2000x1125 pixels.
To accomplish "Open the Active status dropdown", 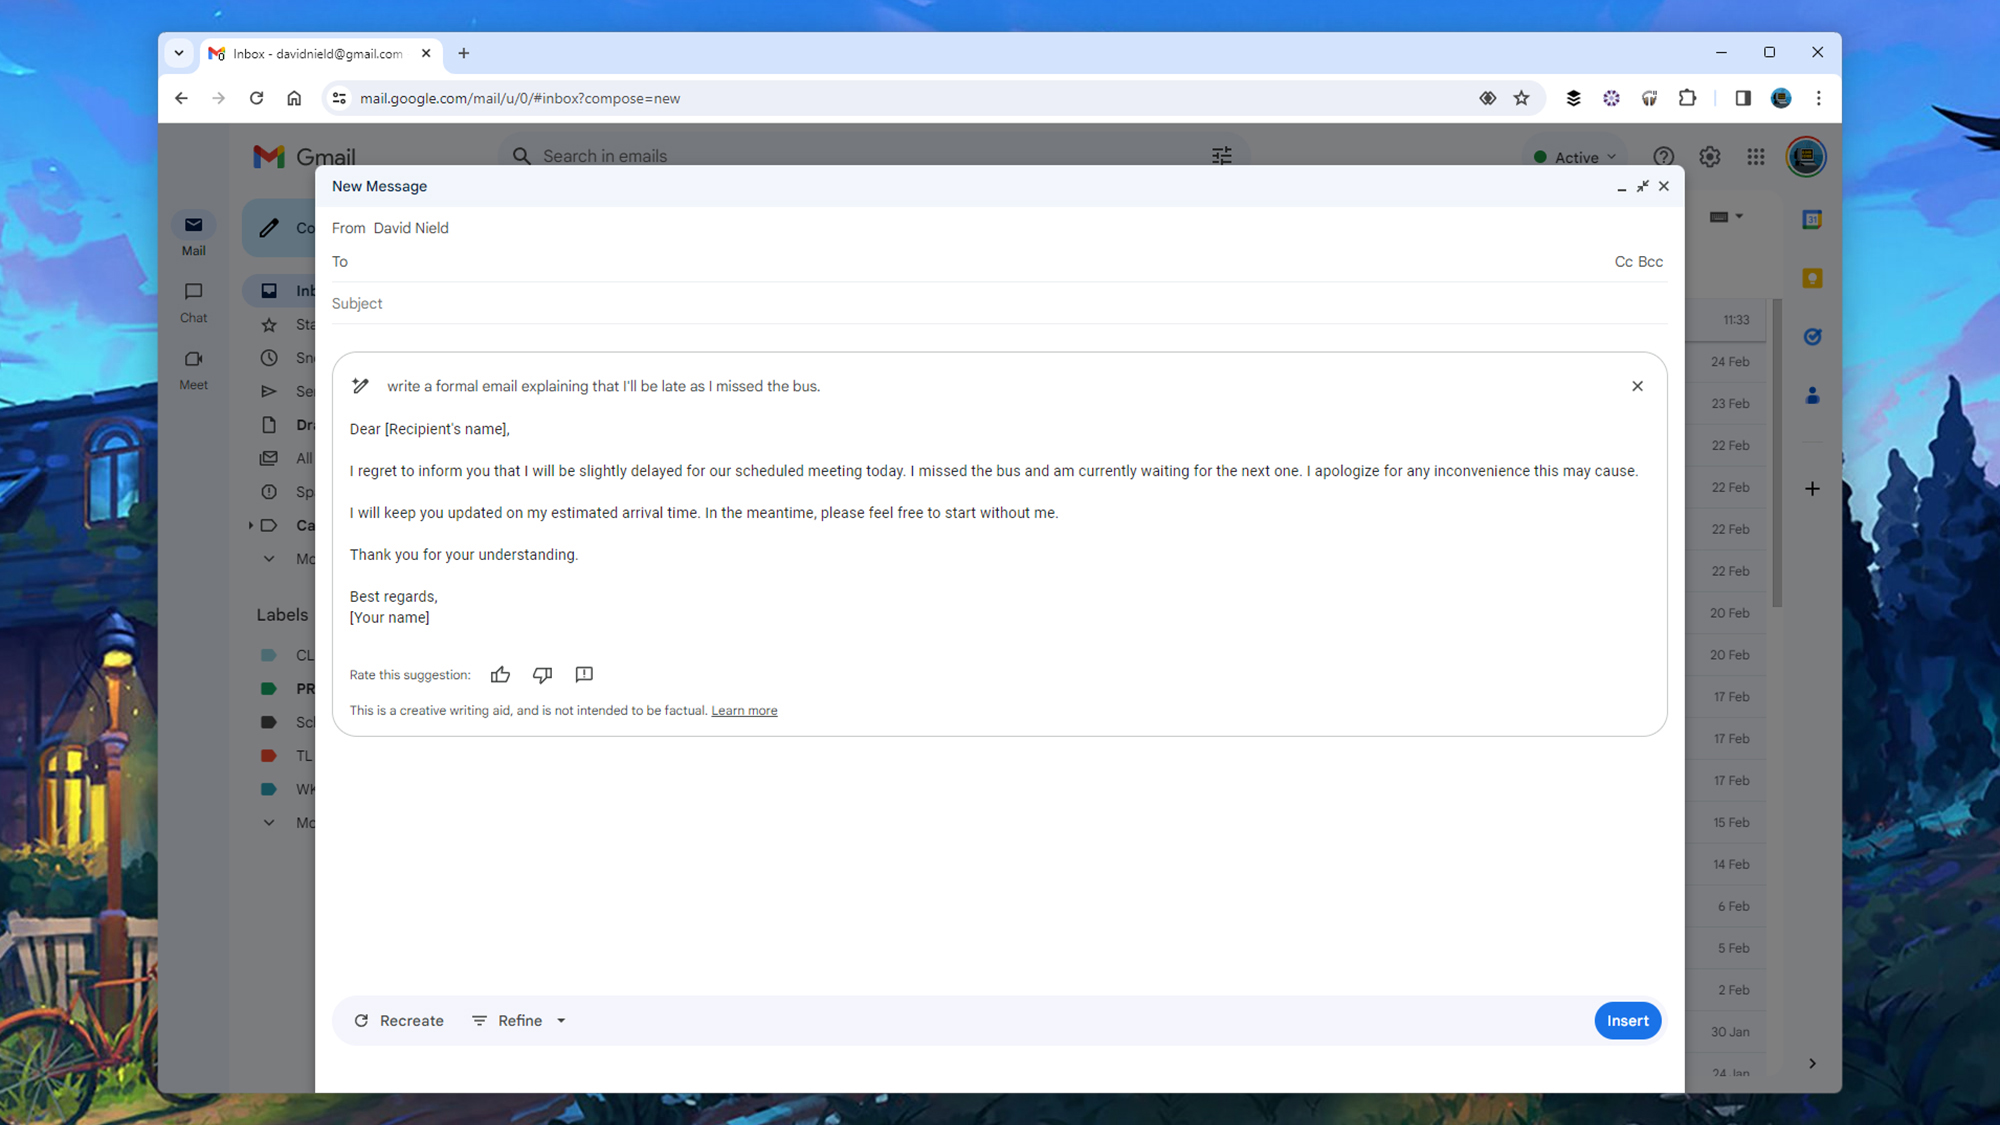I will 1576,157.
